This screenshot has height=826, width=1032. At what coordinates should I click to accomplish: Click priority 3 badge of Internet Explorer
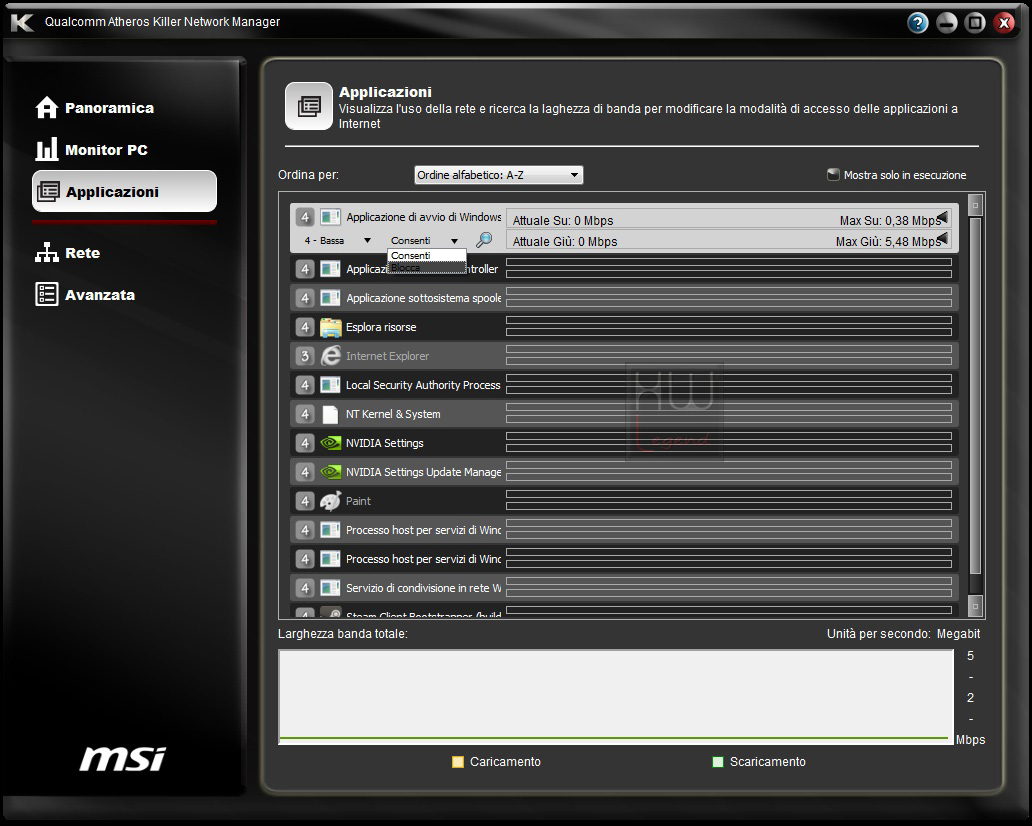point(305,356)
